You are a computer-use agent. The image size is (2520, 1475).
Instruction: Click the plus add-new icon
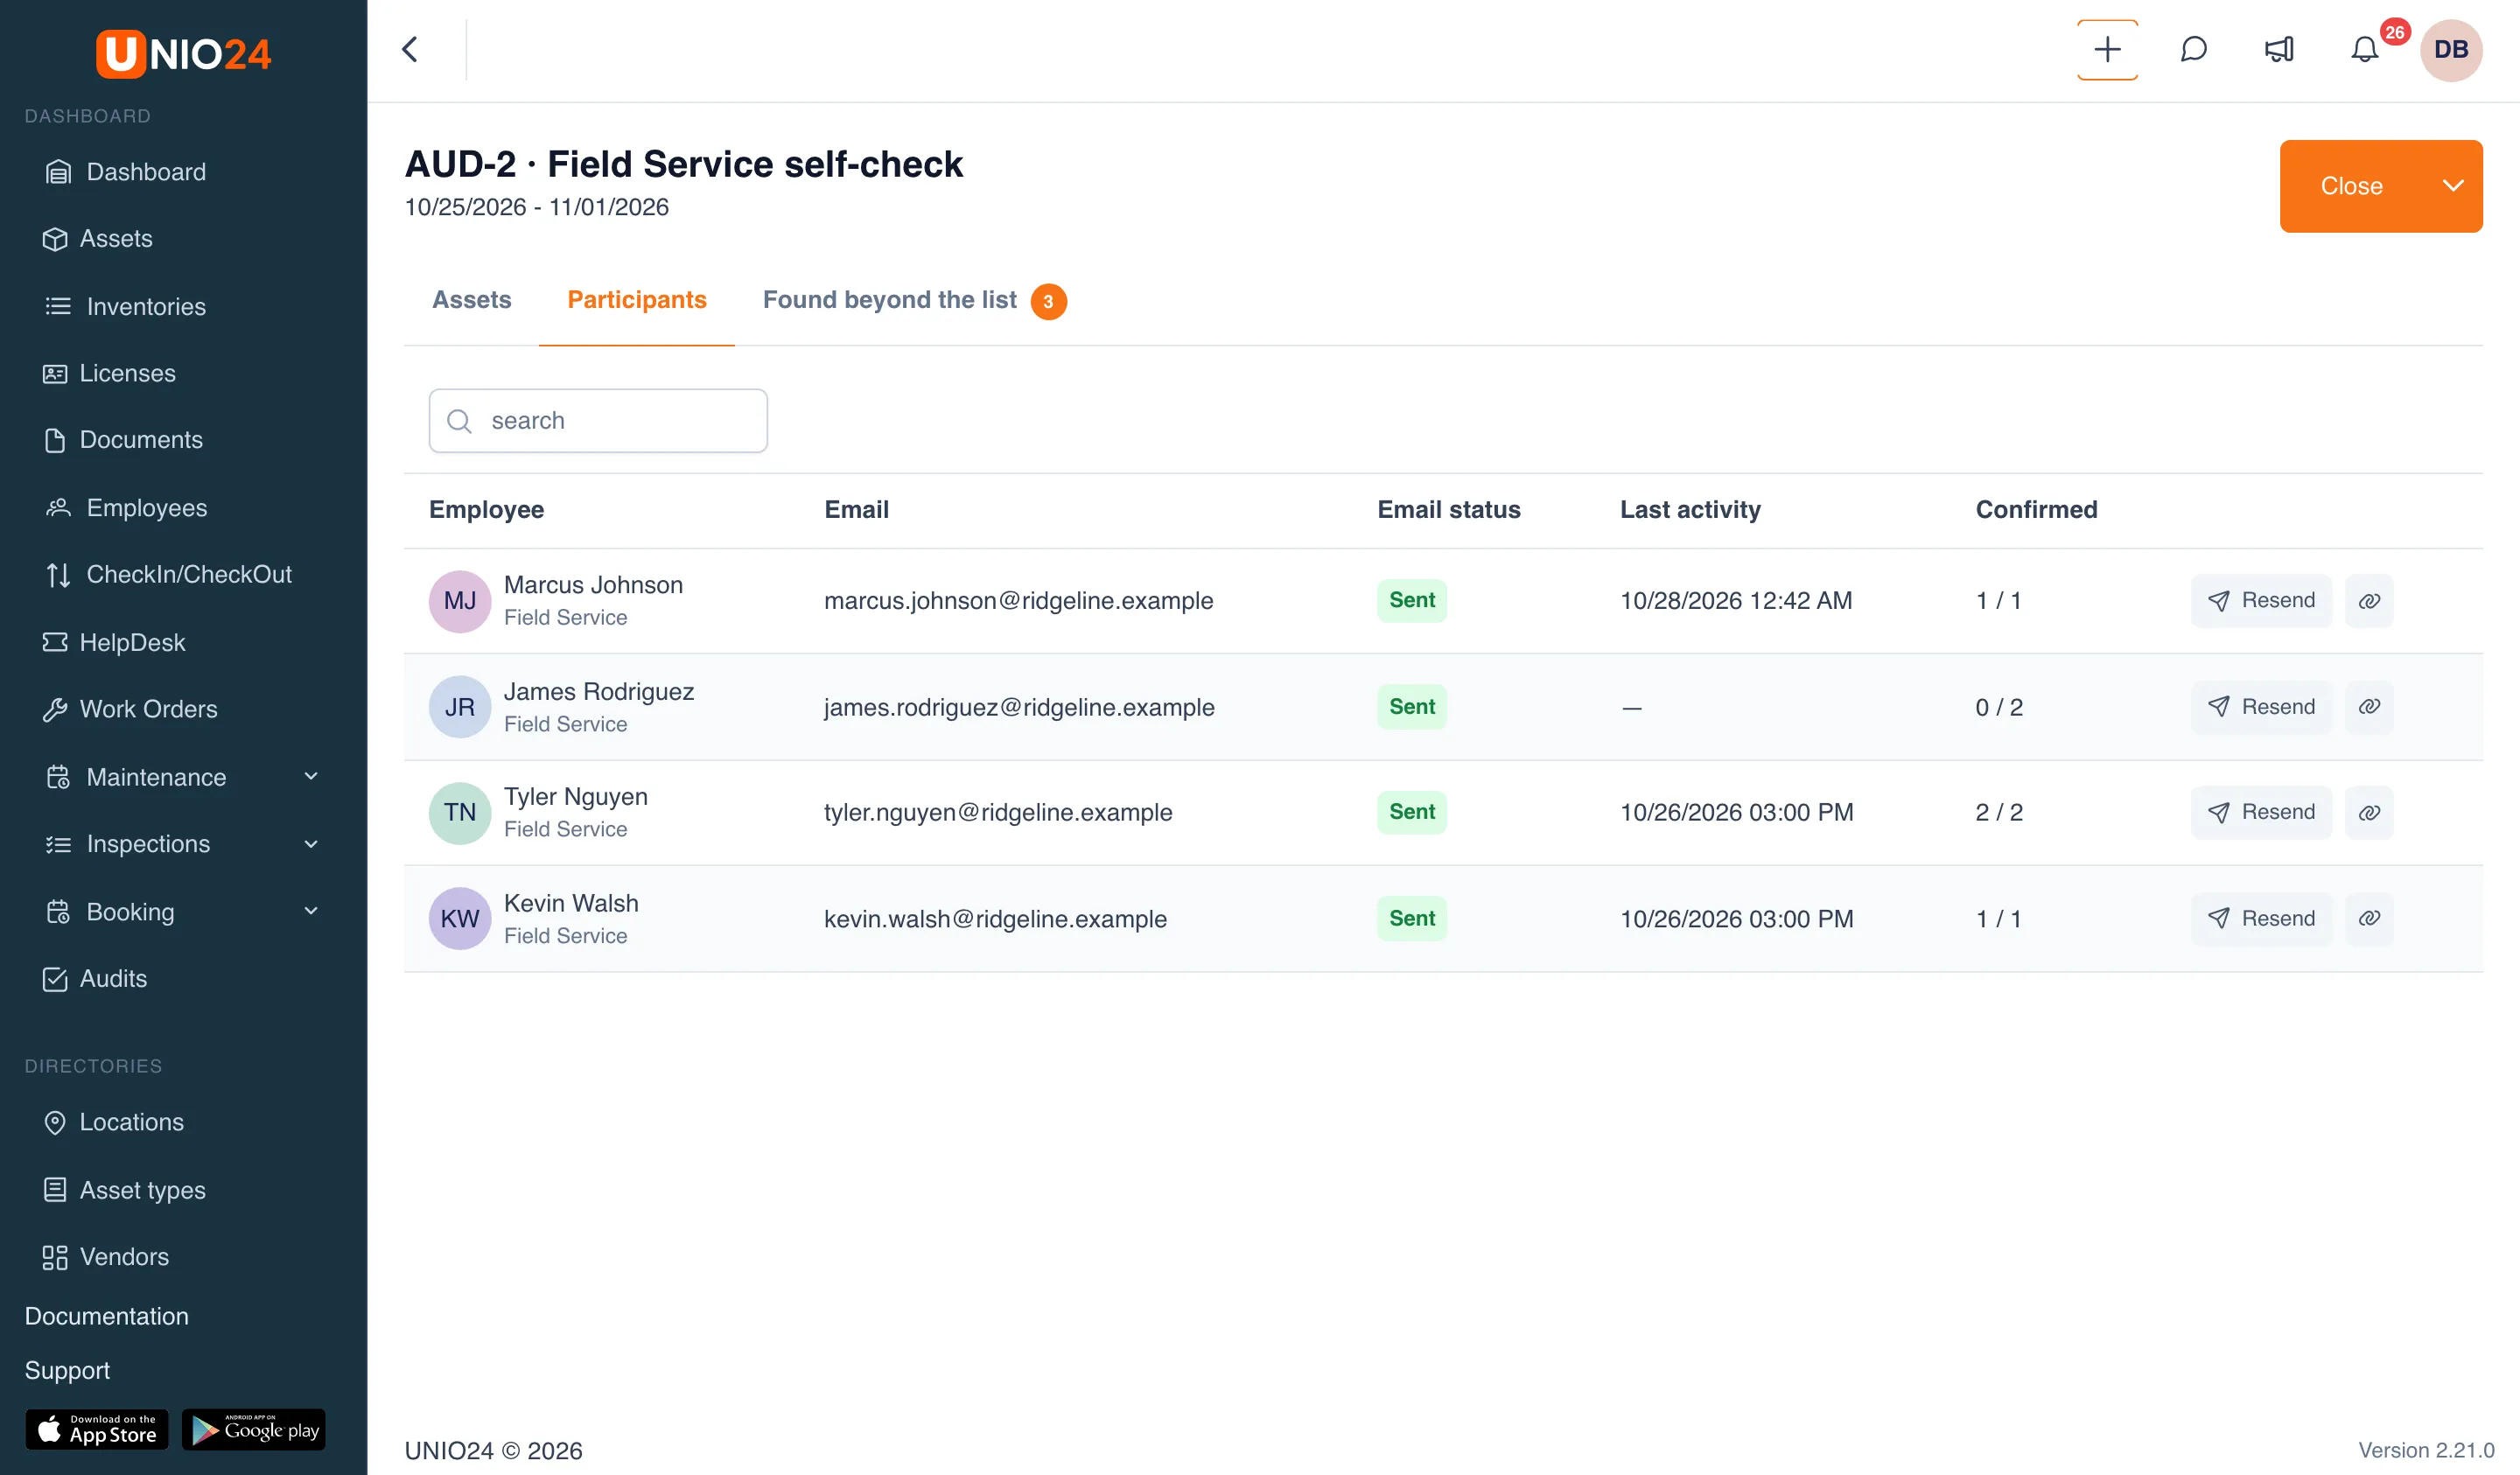[x=2107, y=49]
